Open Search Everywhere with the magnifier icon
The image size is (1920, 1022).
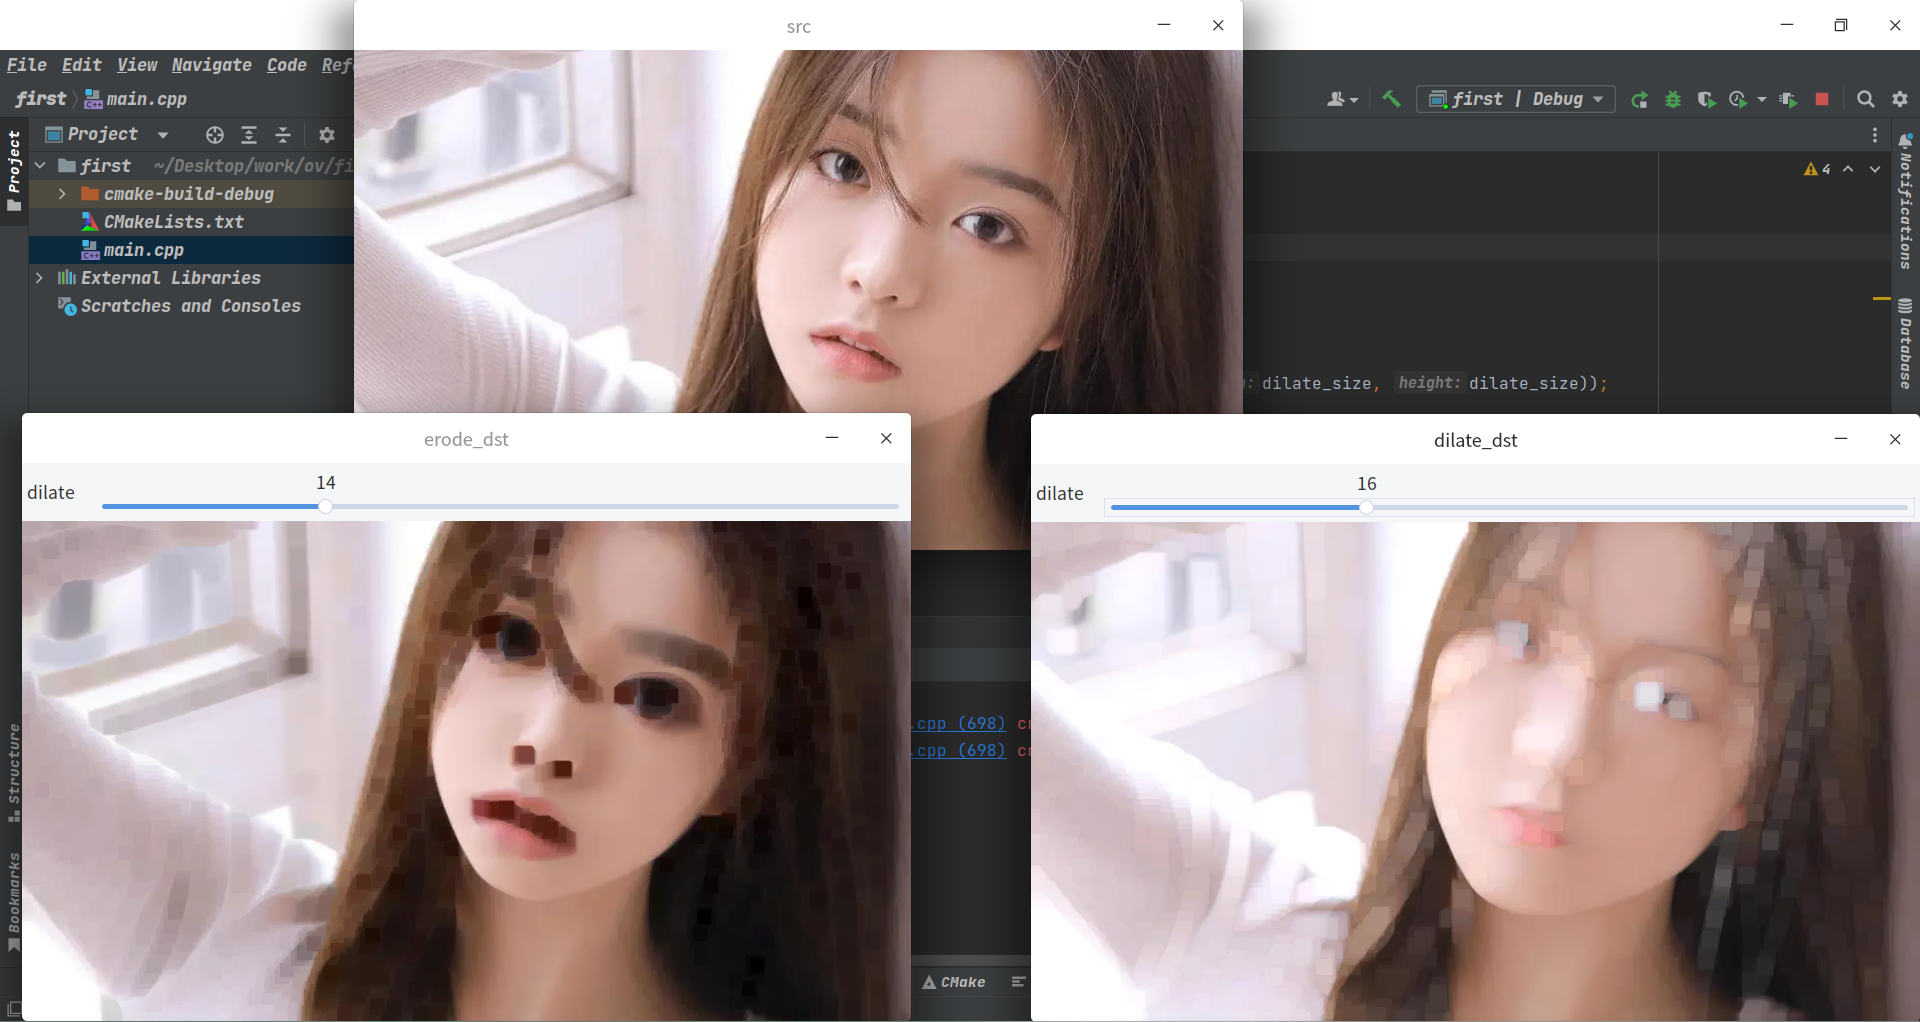point(1866,99)
